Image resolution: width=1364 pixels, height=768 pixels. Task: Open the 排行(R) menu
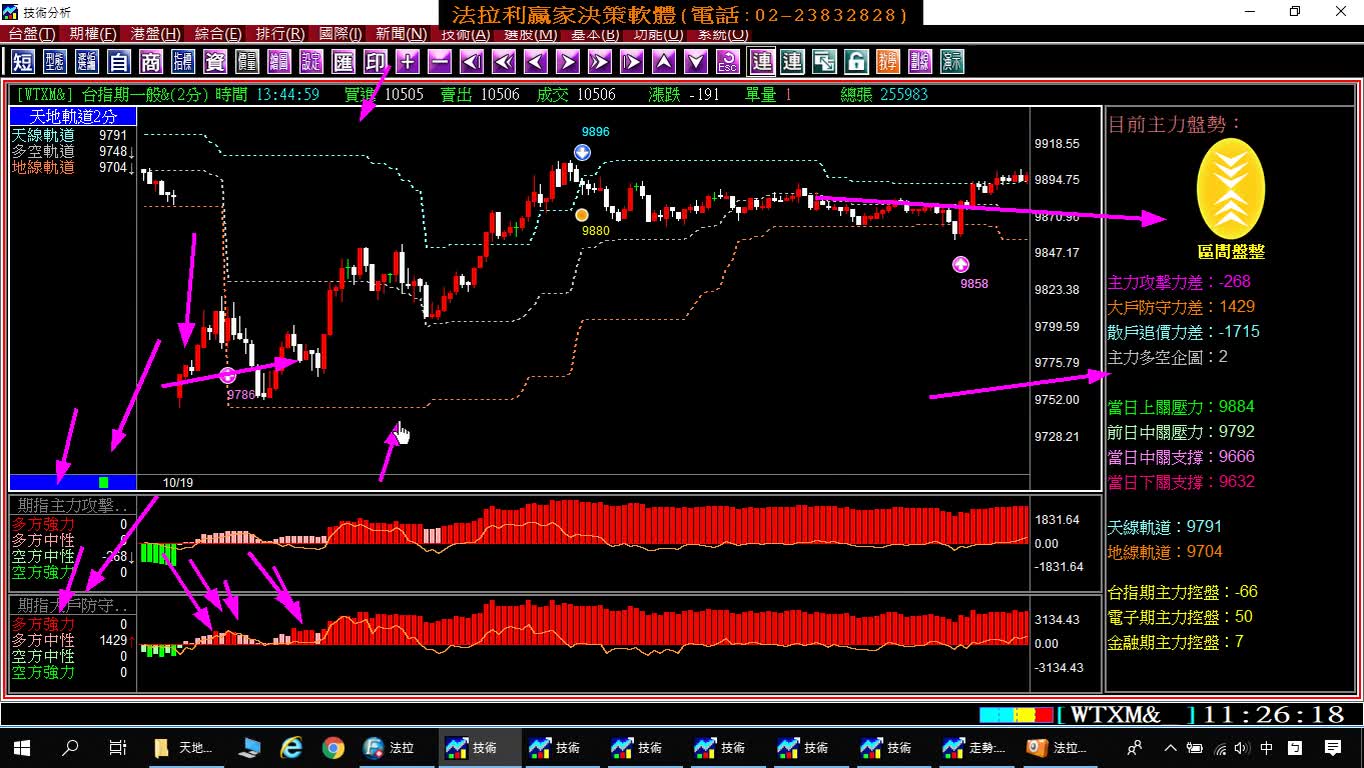coord(280,34)
